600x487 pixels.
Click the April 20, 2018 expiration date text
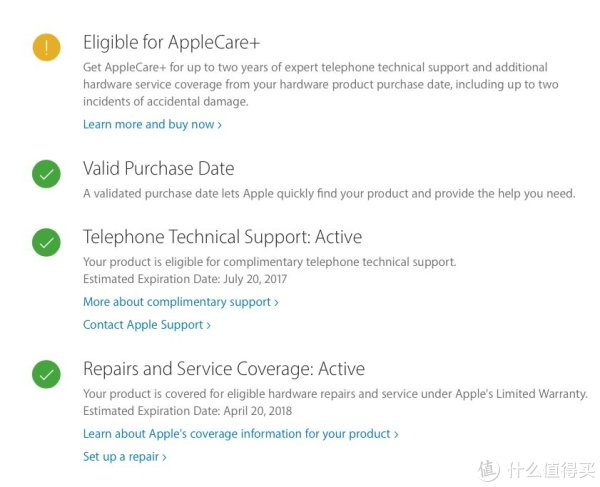258,411
